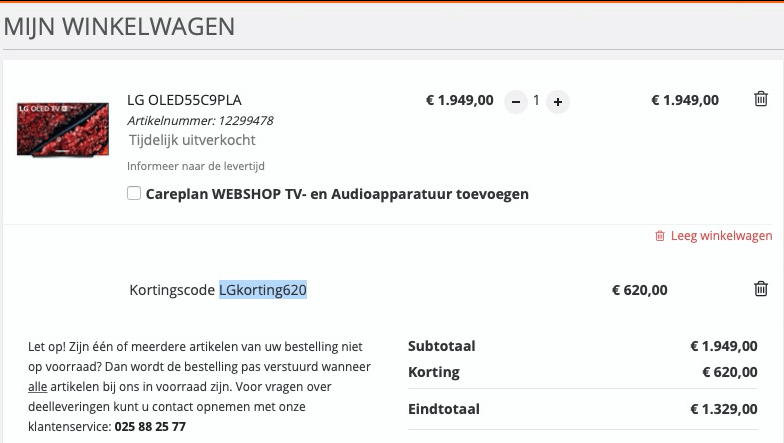
Task: Click the Careplan WEBSHOP TV- en Audioapparatuur label
Action: point(337,194)
